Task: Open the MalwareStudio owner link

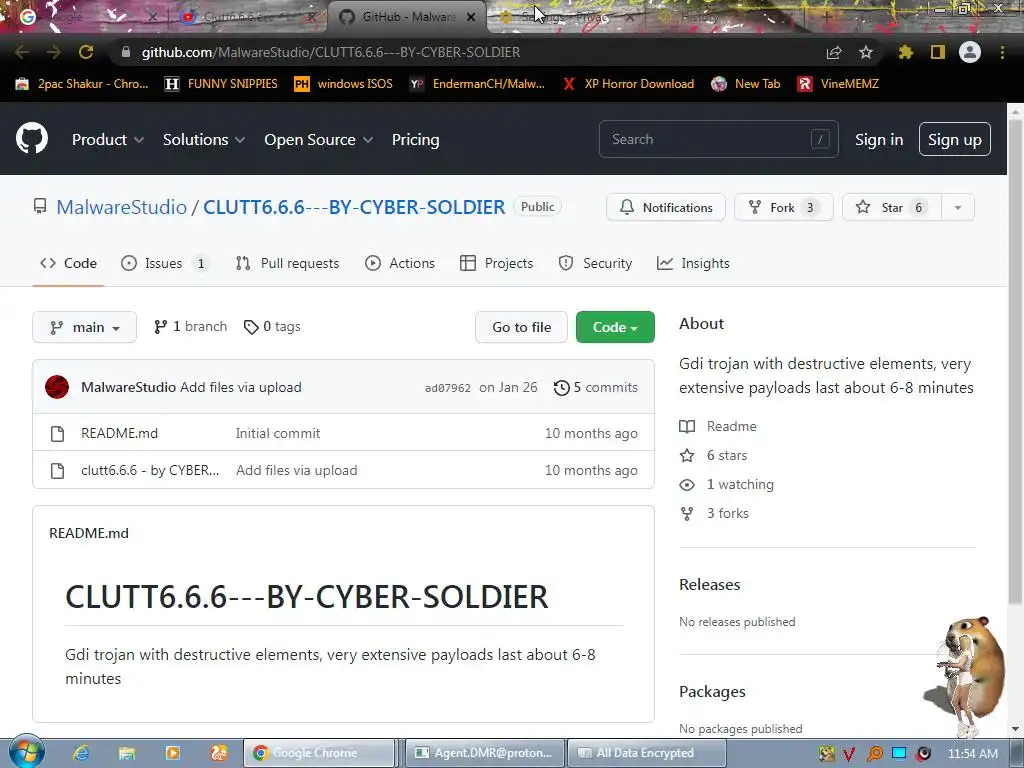Action: tap(121, 207)
